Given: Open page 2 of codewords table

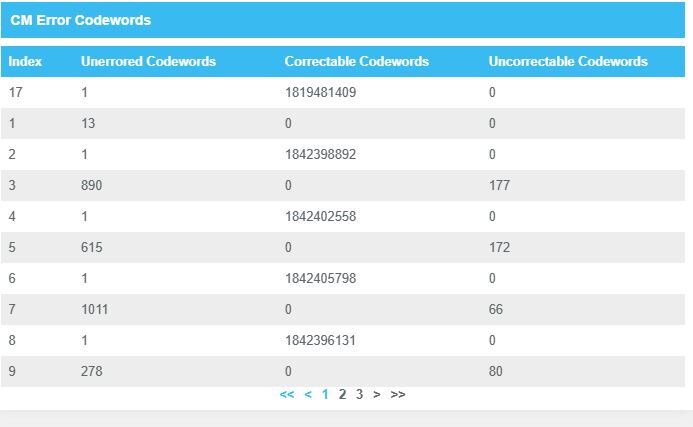Looking at the screenshot, I should click(x=342, y=394).
